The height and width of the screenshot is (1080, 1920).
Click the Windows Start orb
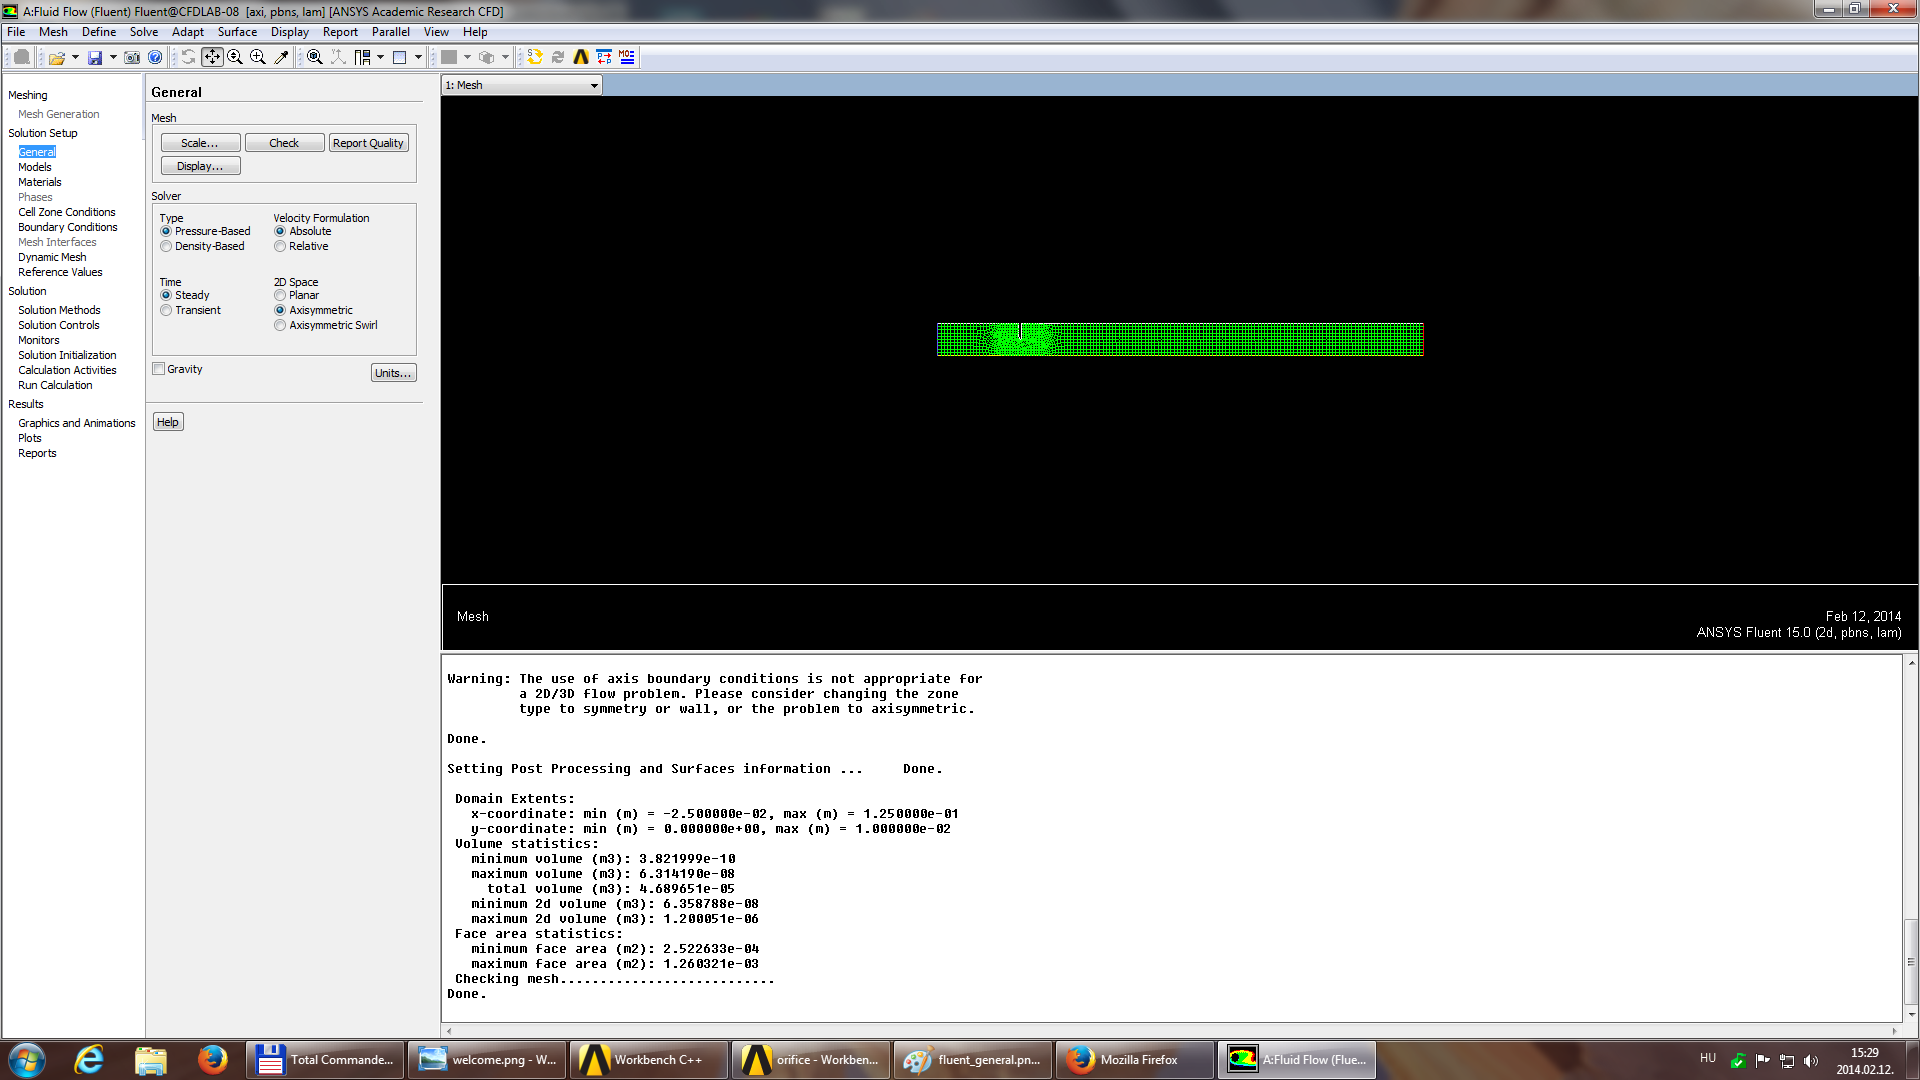(27, 1060)
